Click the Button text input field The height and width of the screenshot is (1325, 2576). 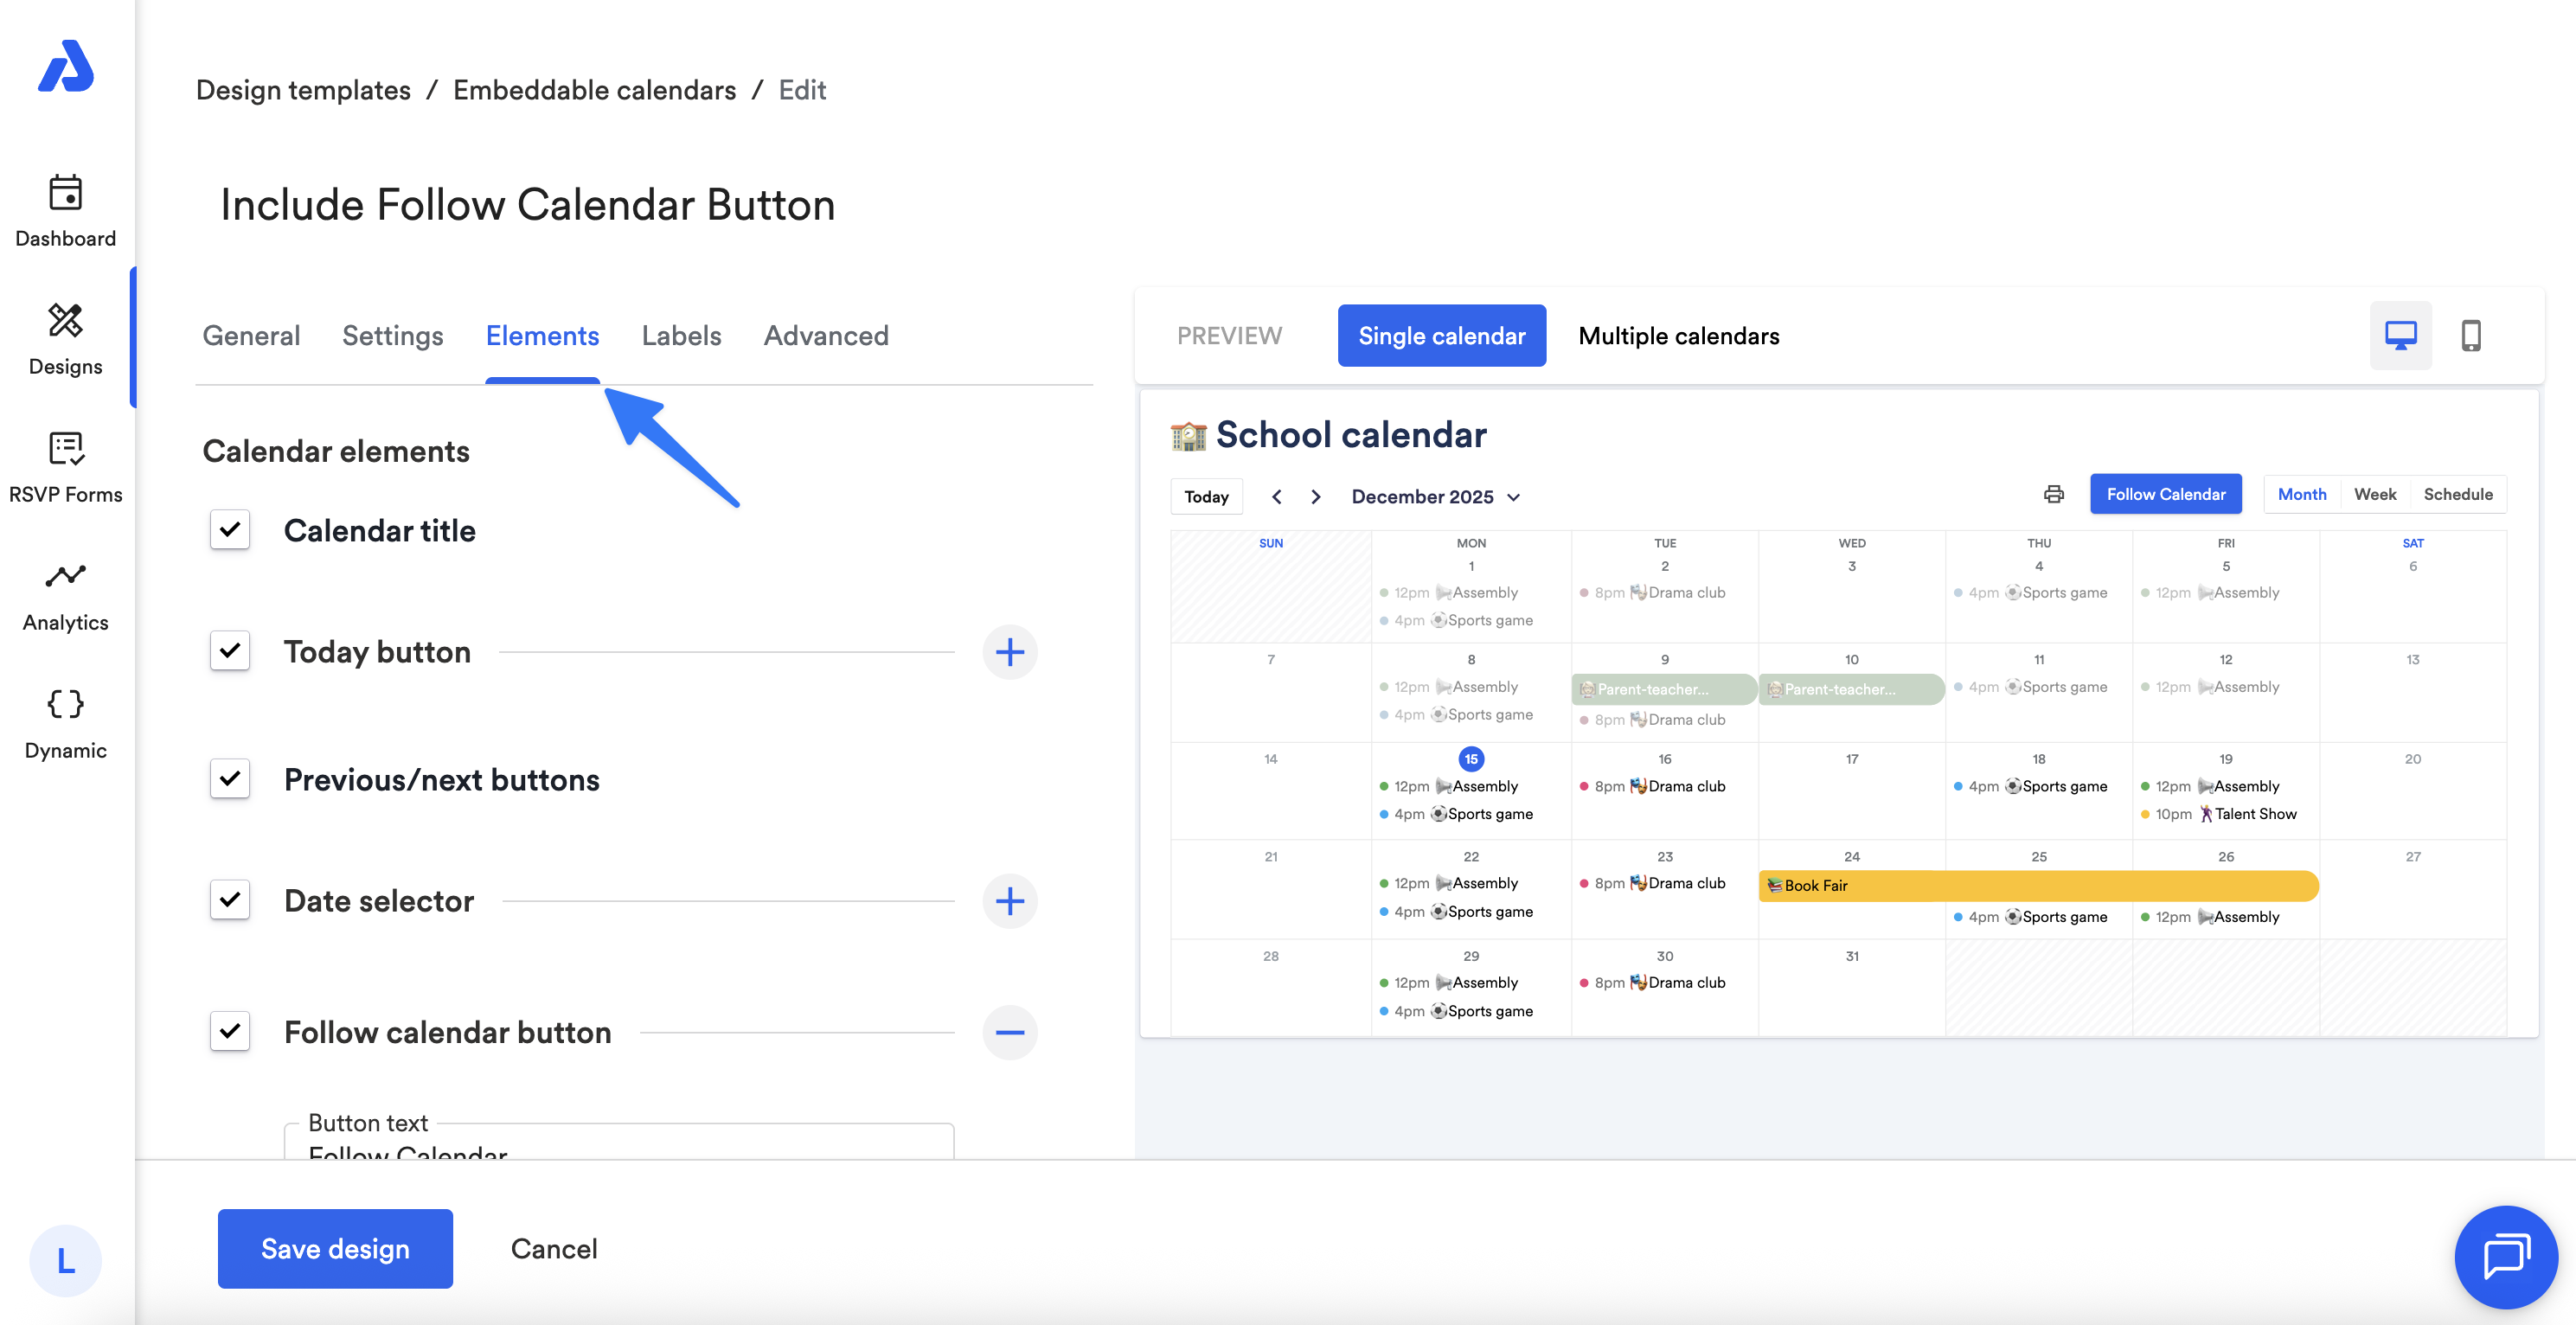(x=618, y=1148)
